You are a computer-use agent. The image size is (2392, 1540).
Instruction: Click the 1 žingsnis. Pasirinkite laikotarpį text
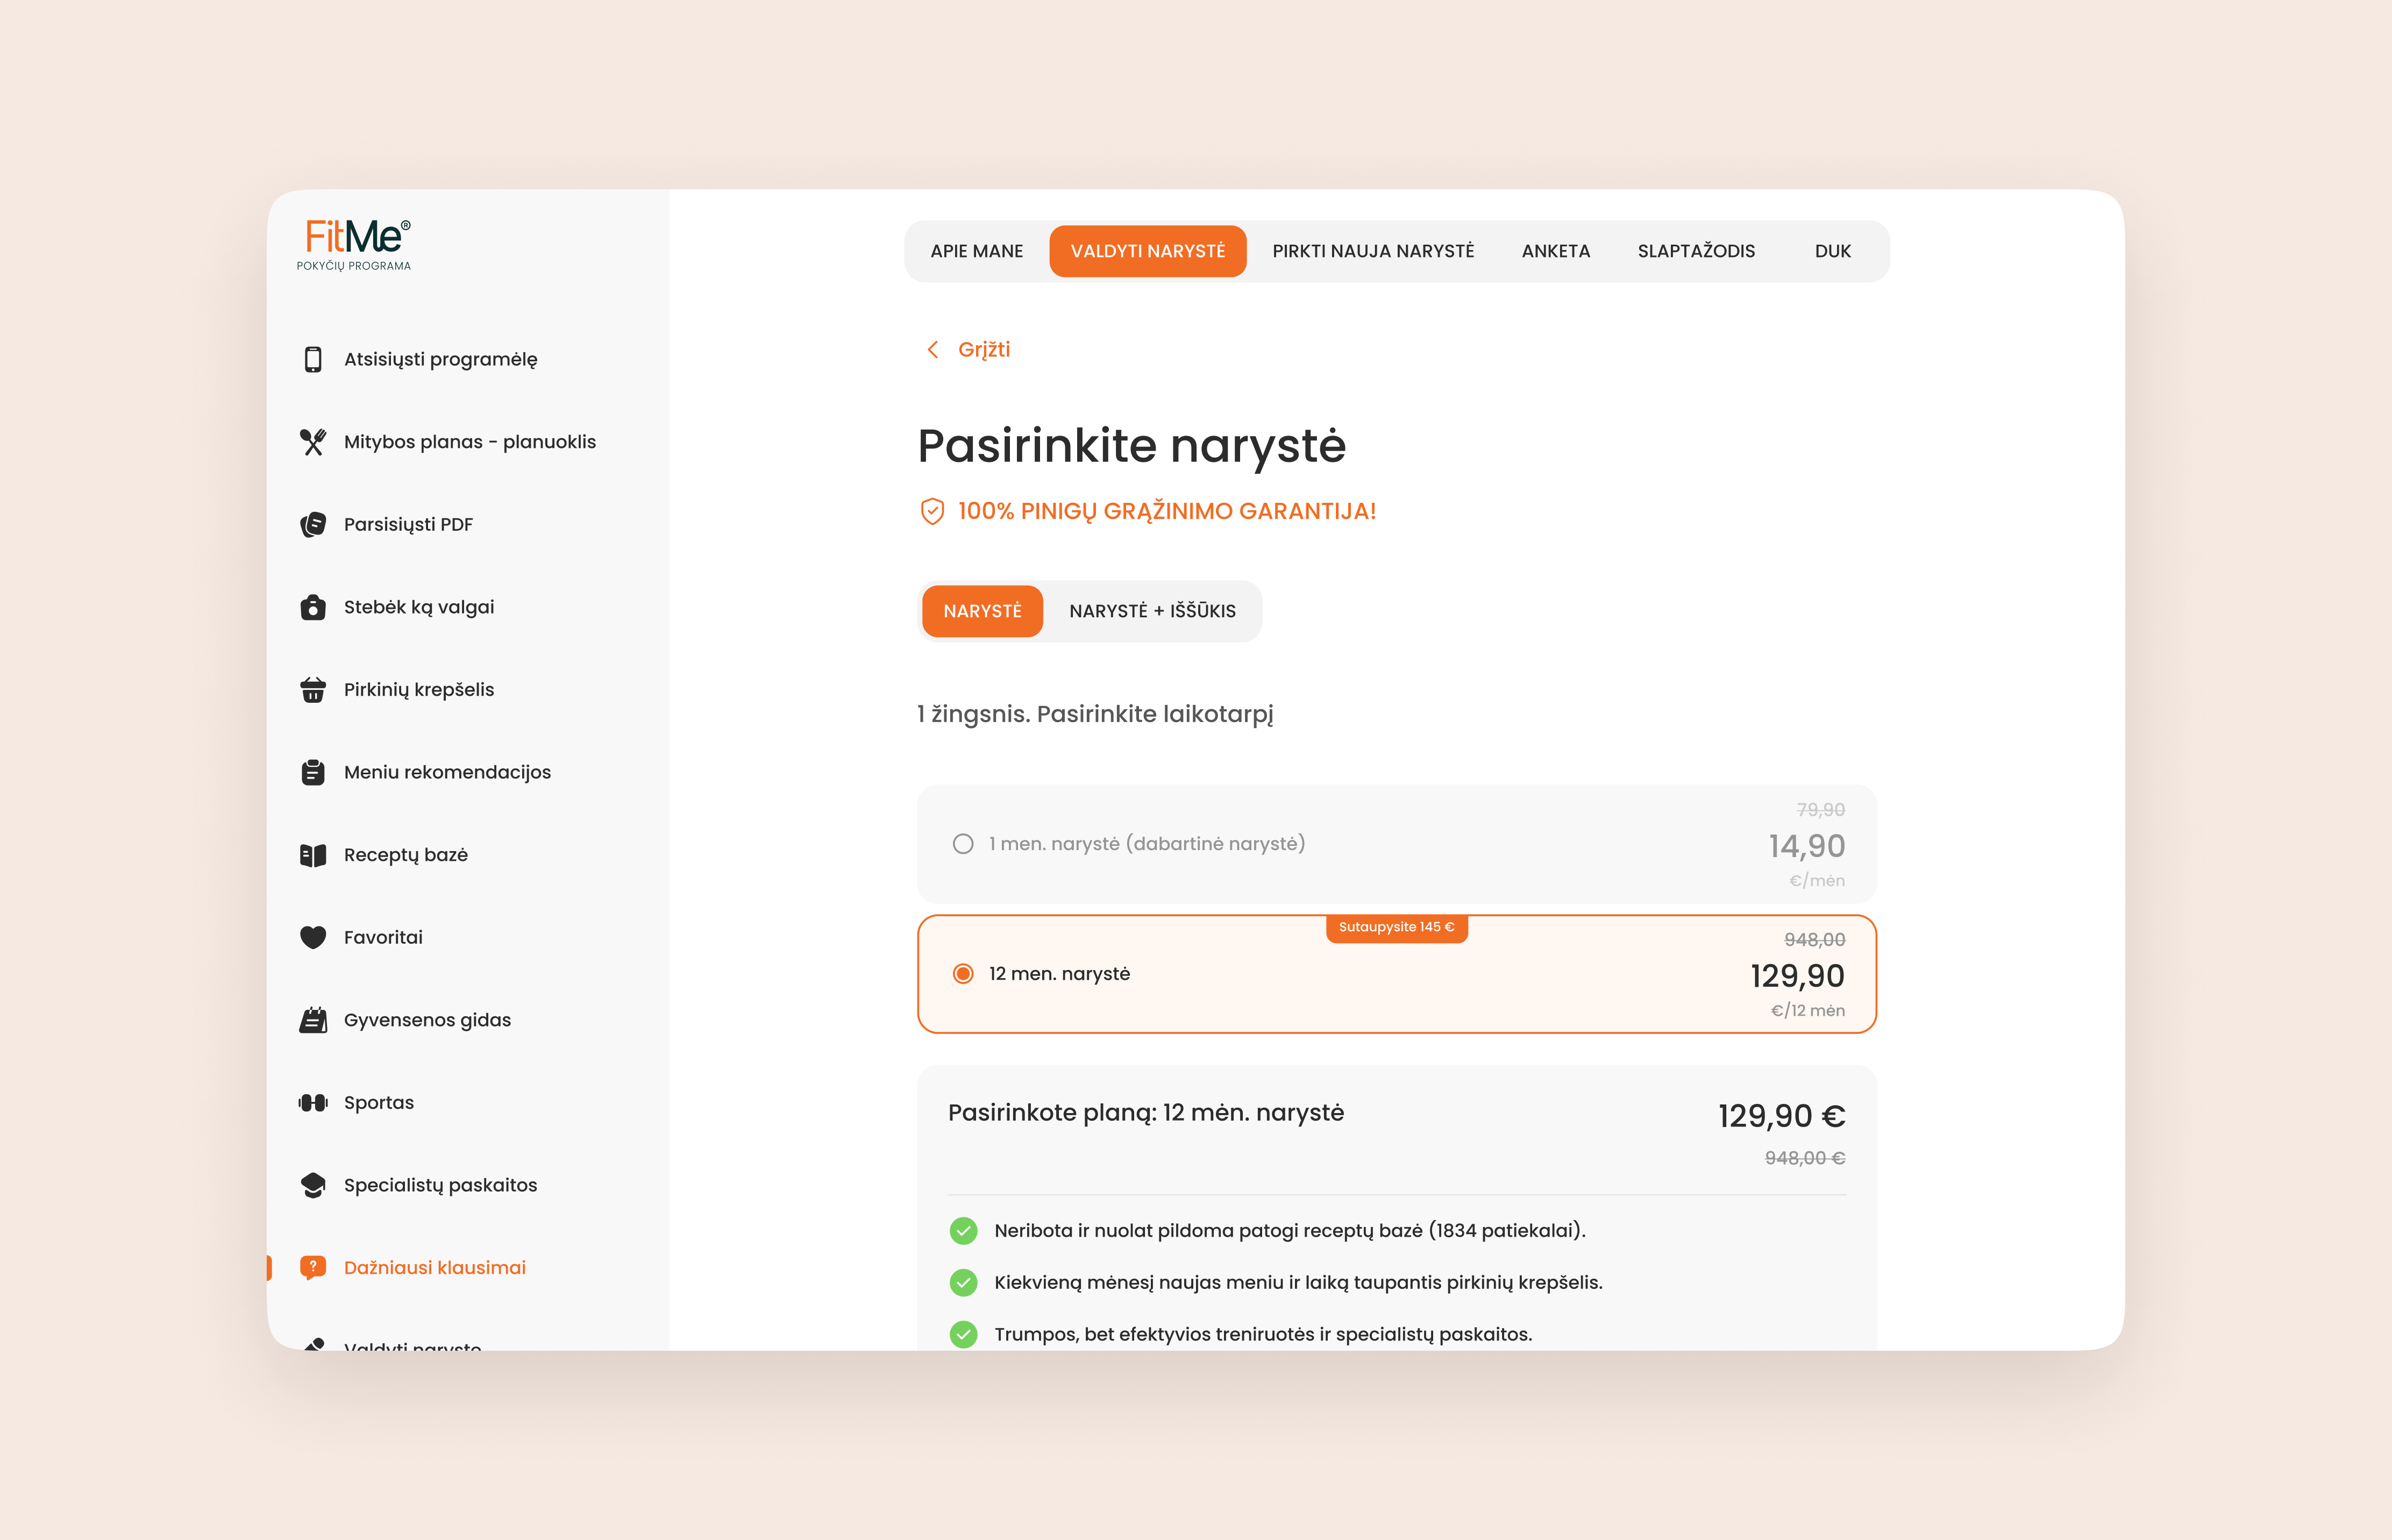(x=1095, y=714)
